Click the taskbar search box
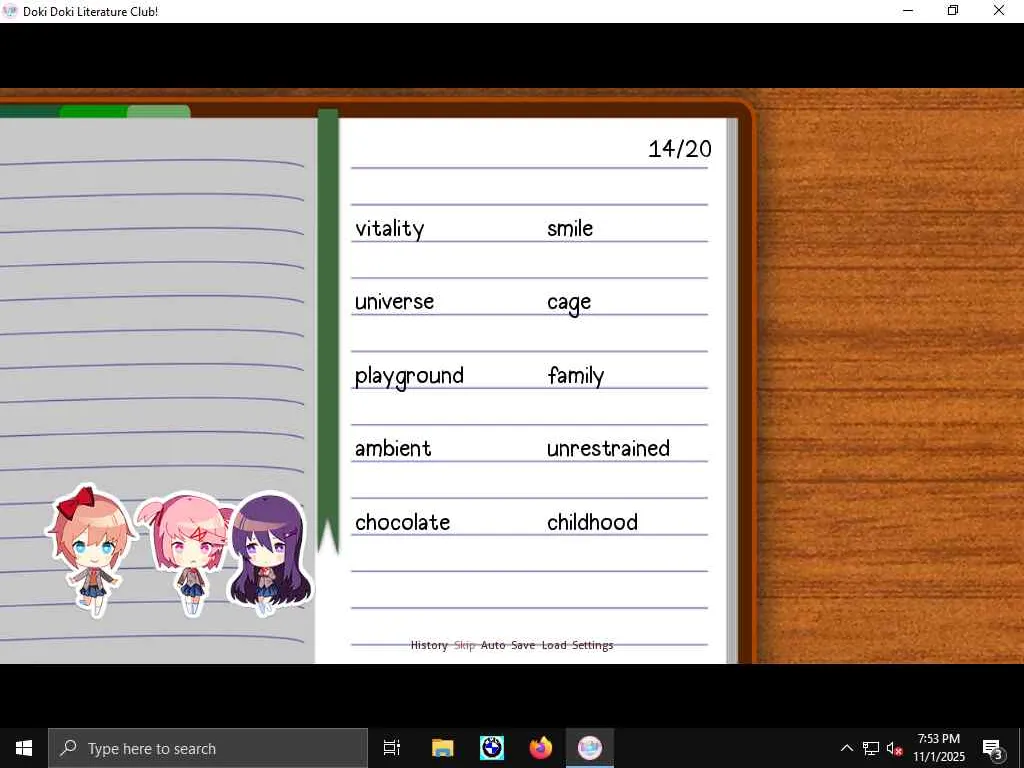The width and height of the screenshot is (1024, 768). (x=208, y=748)
